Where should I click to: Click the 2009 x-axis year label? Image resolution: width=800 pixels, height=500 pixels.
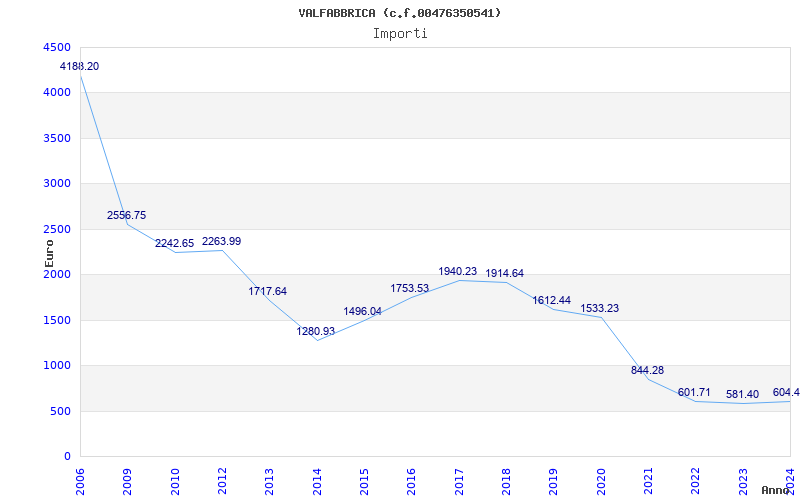coord(127,482)
